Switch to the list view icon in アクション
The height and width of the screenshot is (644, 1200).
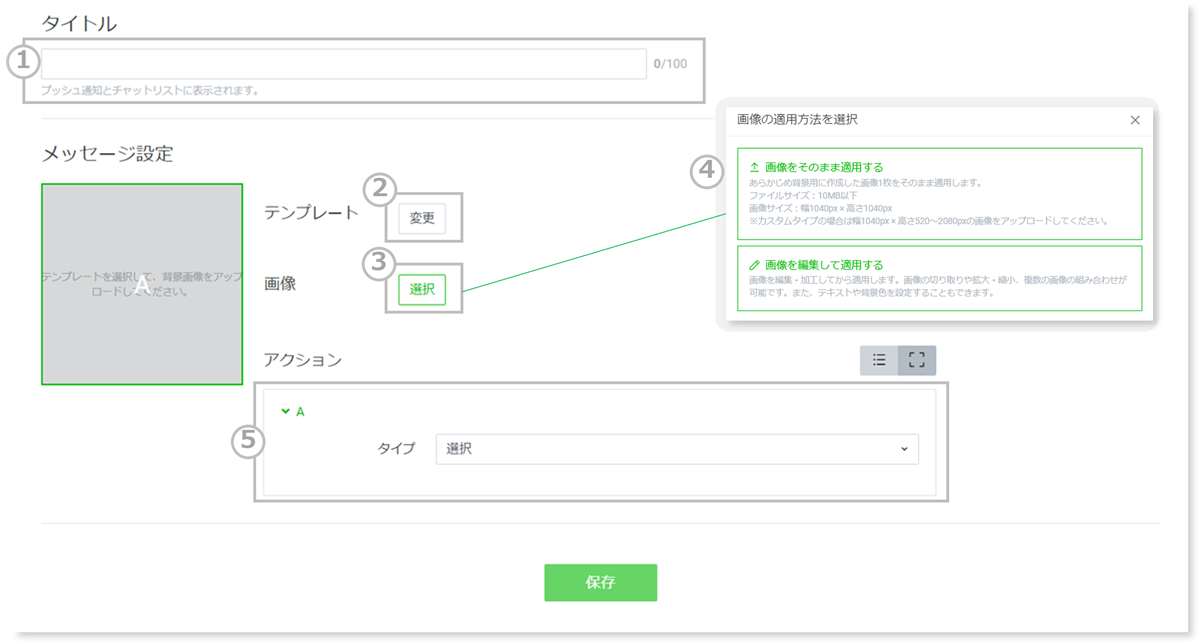tap(879, 360)
